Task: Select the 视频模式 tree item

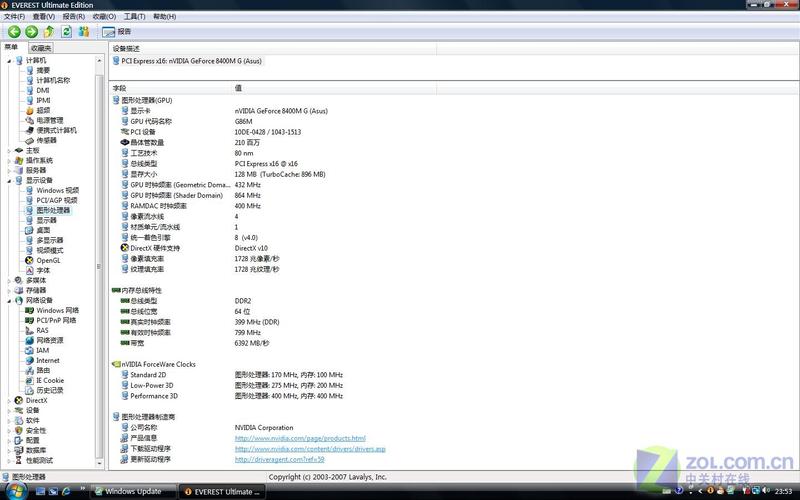Action: point(49,251)
